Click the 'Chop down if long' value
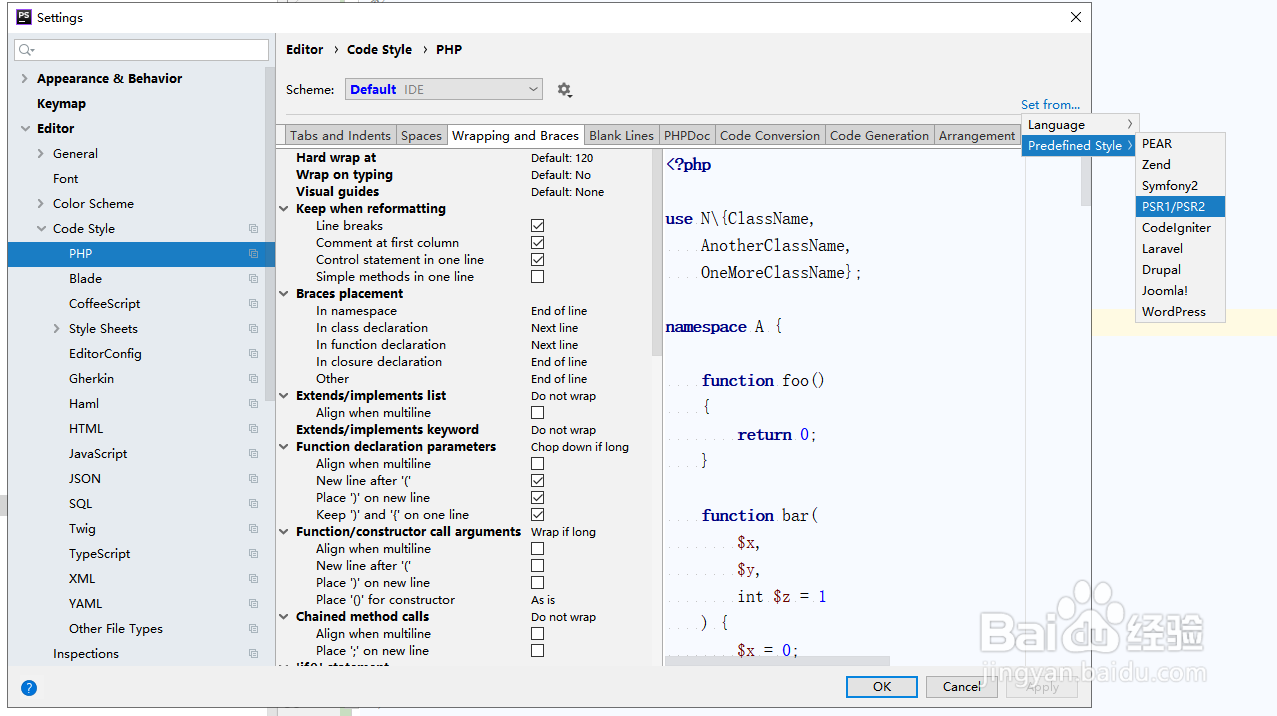Viewport: 1277px width, 716px height. [580, 447]
